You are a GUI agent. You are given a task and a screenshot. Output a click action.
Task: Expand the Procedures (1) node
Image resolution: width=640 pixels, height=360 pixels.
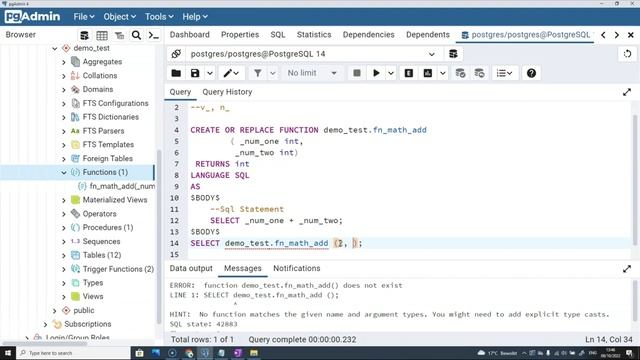(64, 228)
